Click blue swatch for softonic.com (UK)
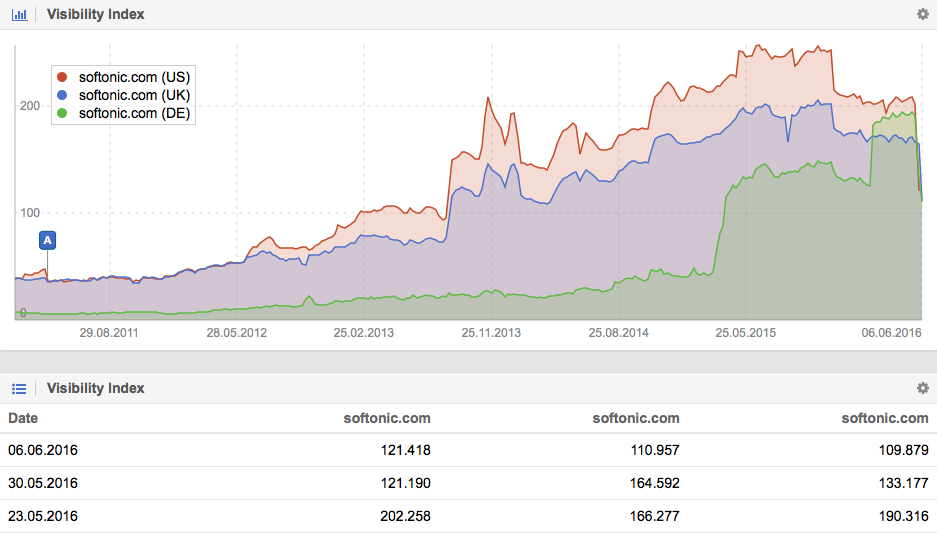Viewport: 937px width, 533px height. [62, 95]
